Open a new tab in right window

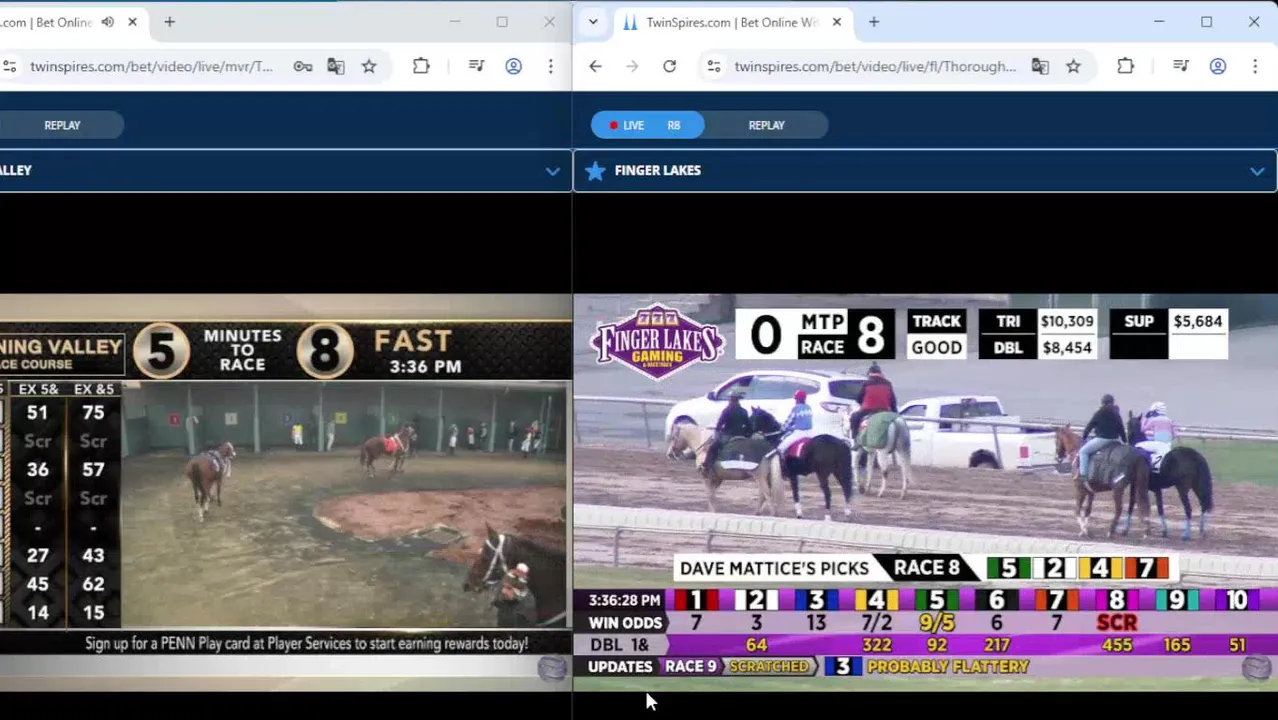tap(873, 22)
